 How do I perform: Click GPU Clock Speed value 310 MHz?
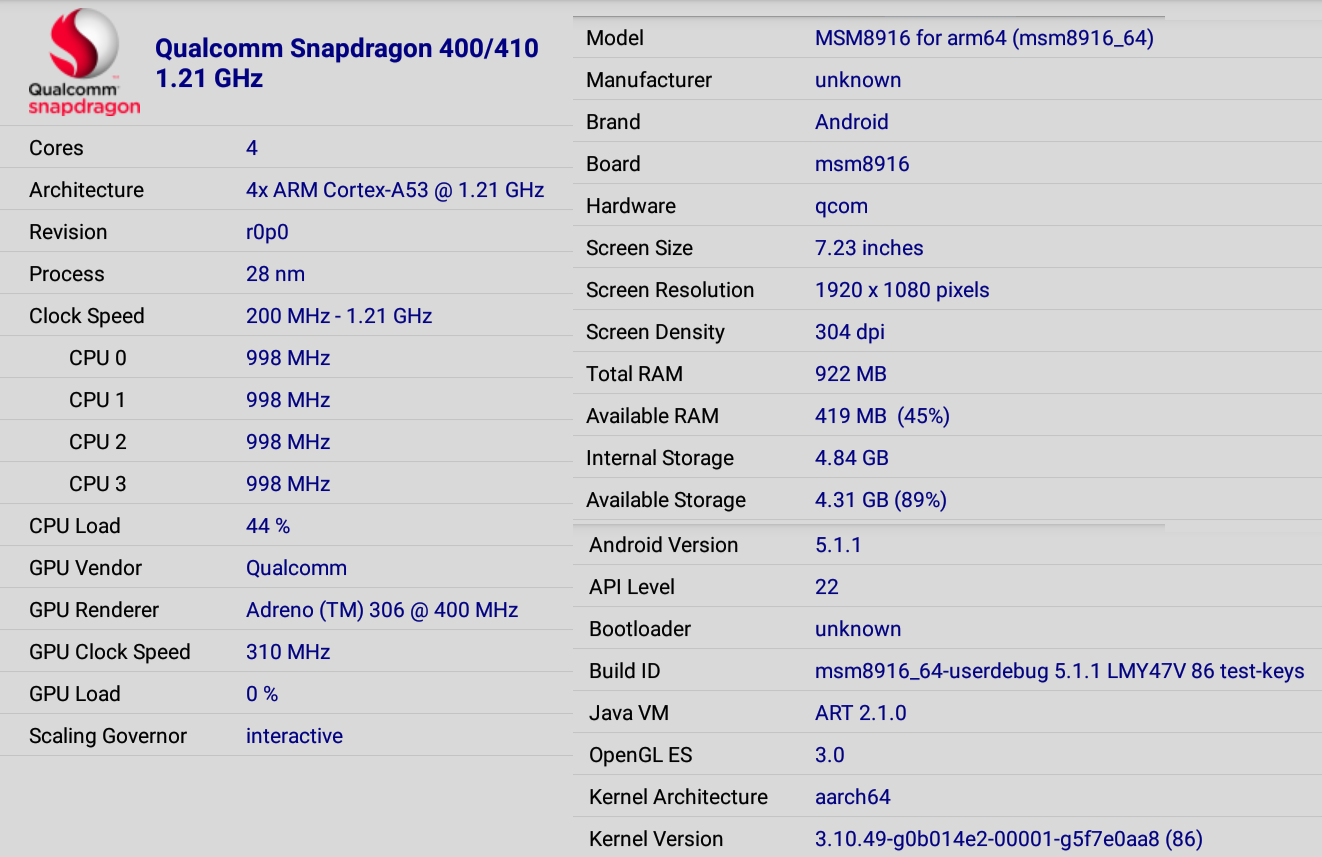[x=288, y=652]
